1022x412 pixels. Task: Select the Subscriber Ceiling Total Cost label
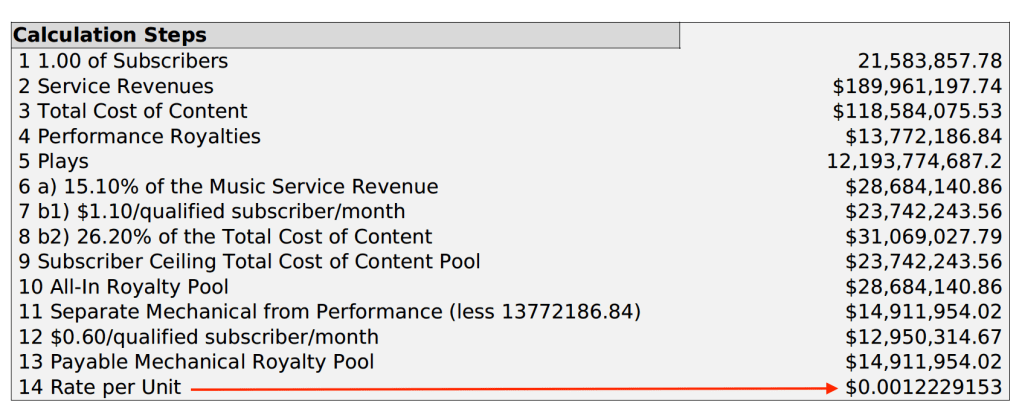tap(249, 261)
